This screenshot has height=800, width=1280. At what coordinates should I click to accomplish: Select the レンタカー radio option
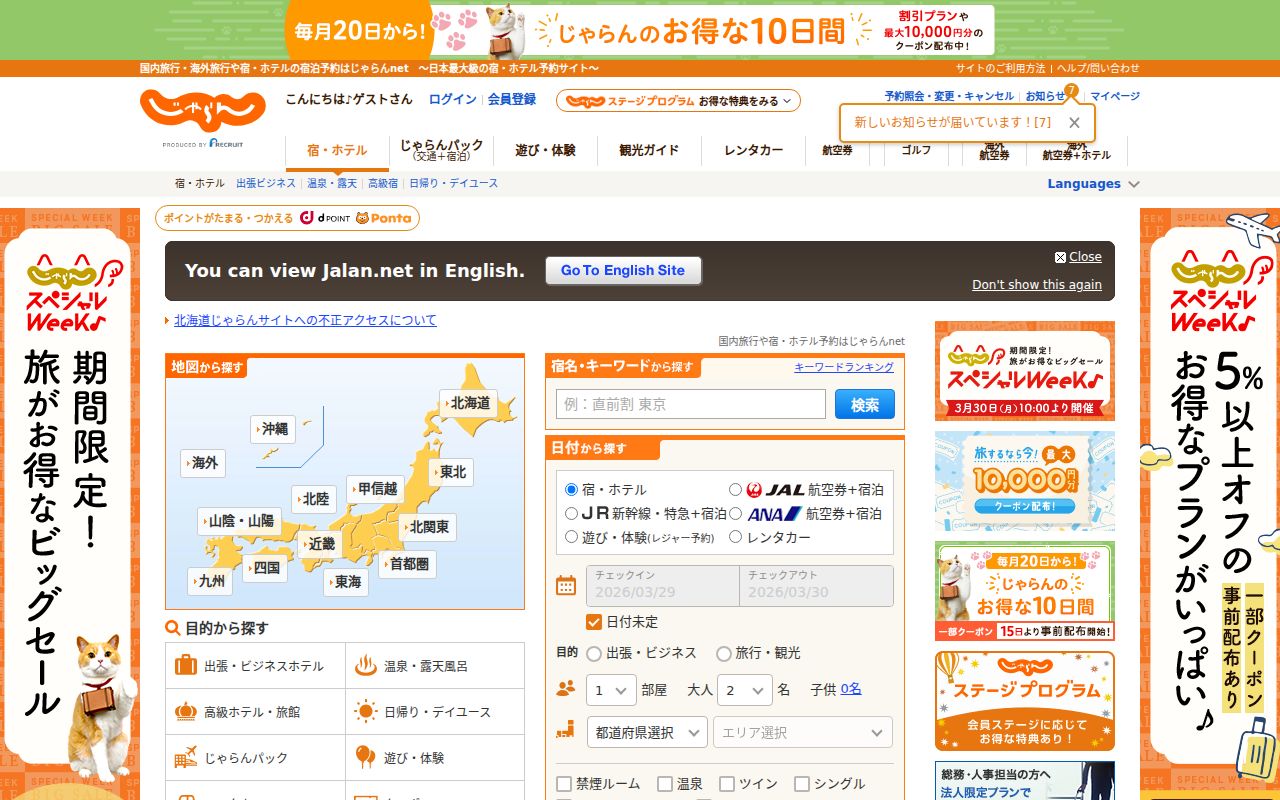tap(736, 537)
